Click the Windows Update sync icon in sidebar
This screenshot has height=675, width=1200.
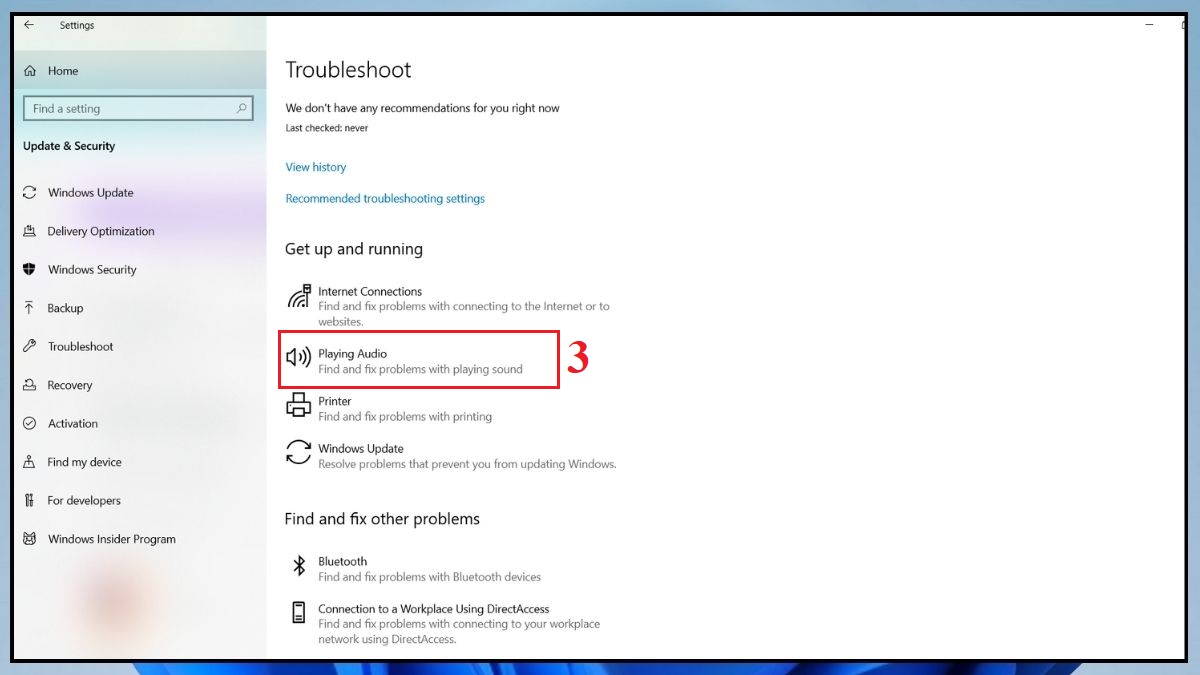coord(30,193)
